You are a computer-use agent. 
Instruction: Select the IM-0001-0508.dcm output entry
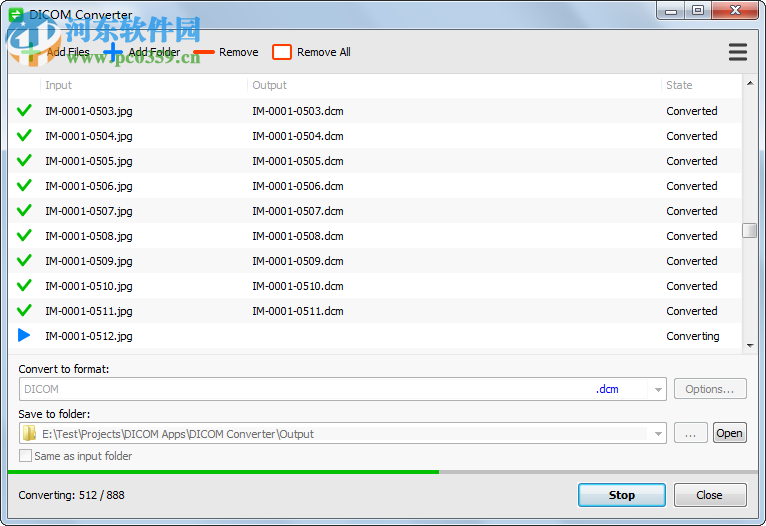(x=298, y=236)
